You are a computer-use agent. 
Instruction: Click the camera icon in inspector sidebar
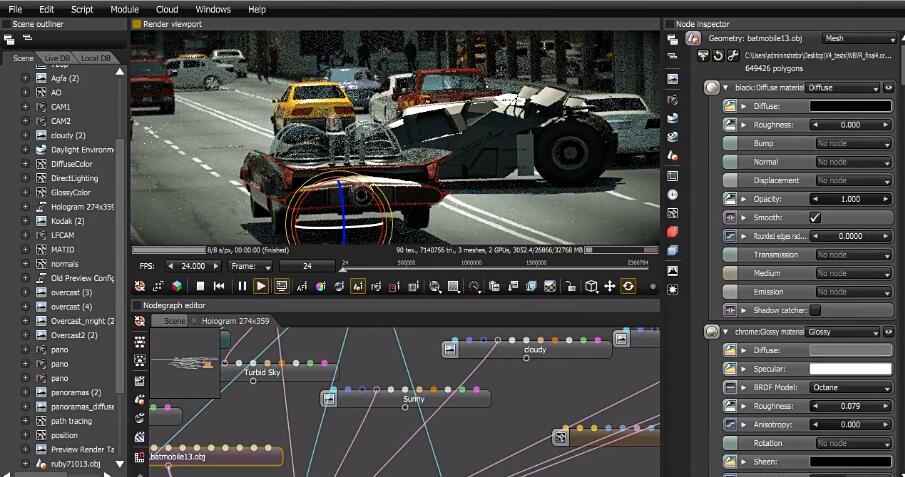672,100
